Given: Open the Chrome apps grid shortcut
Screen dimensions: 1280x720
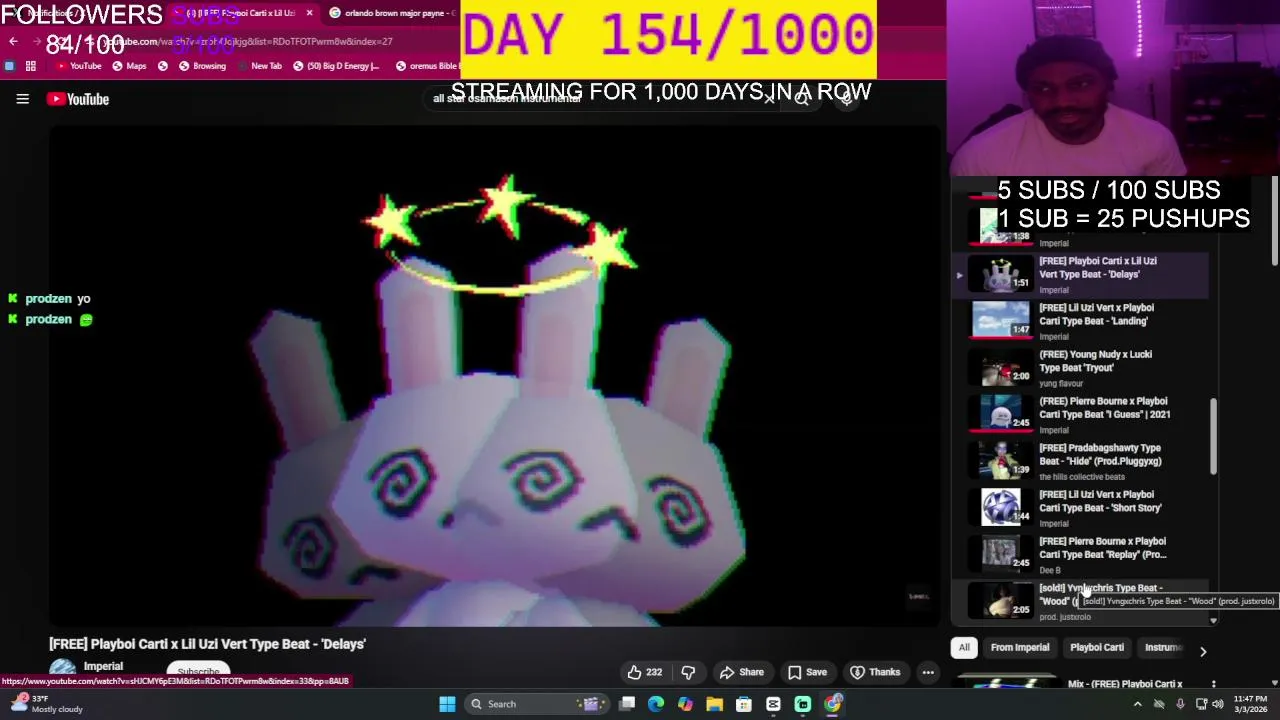Looking at the screenshot, I should [31, 66].
